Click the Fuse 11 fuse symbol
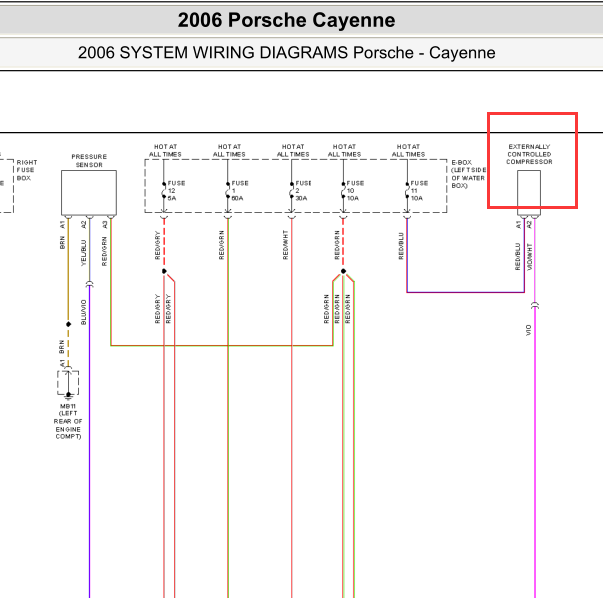This screenshot has width=603, height=598. [x=407, y=190]
